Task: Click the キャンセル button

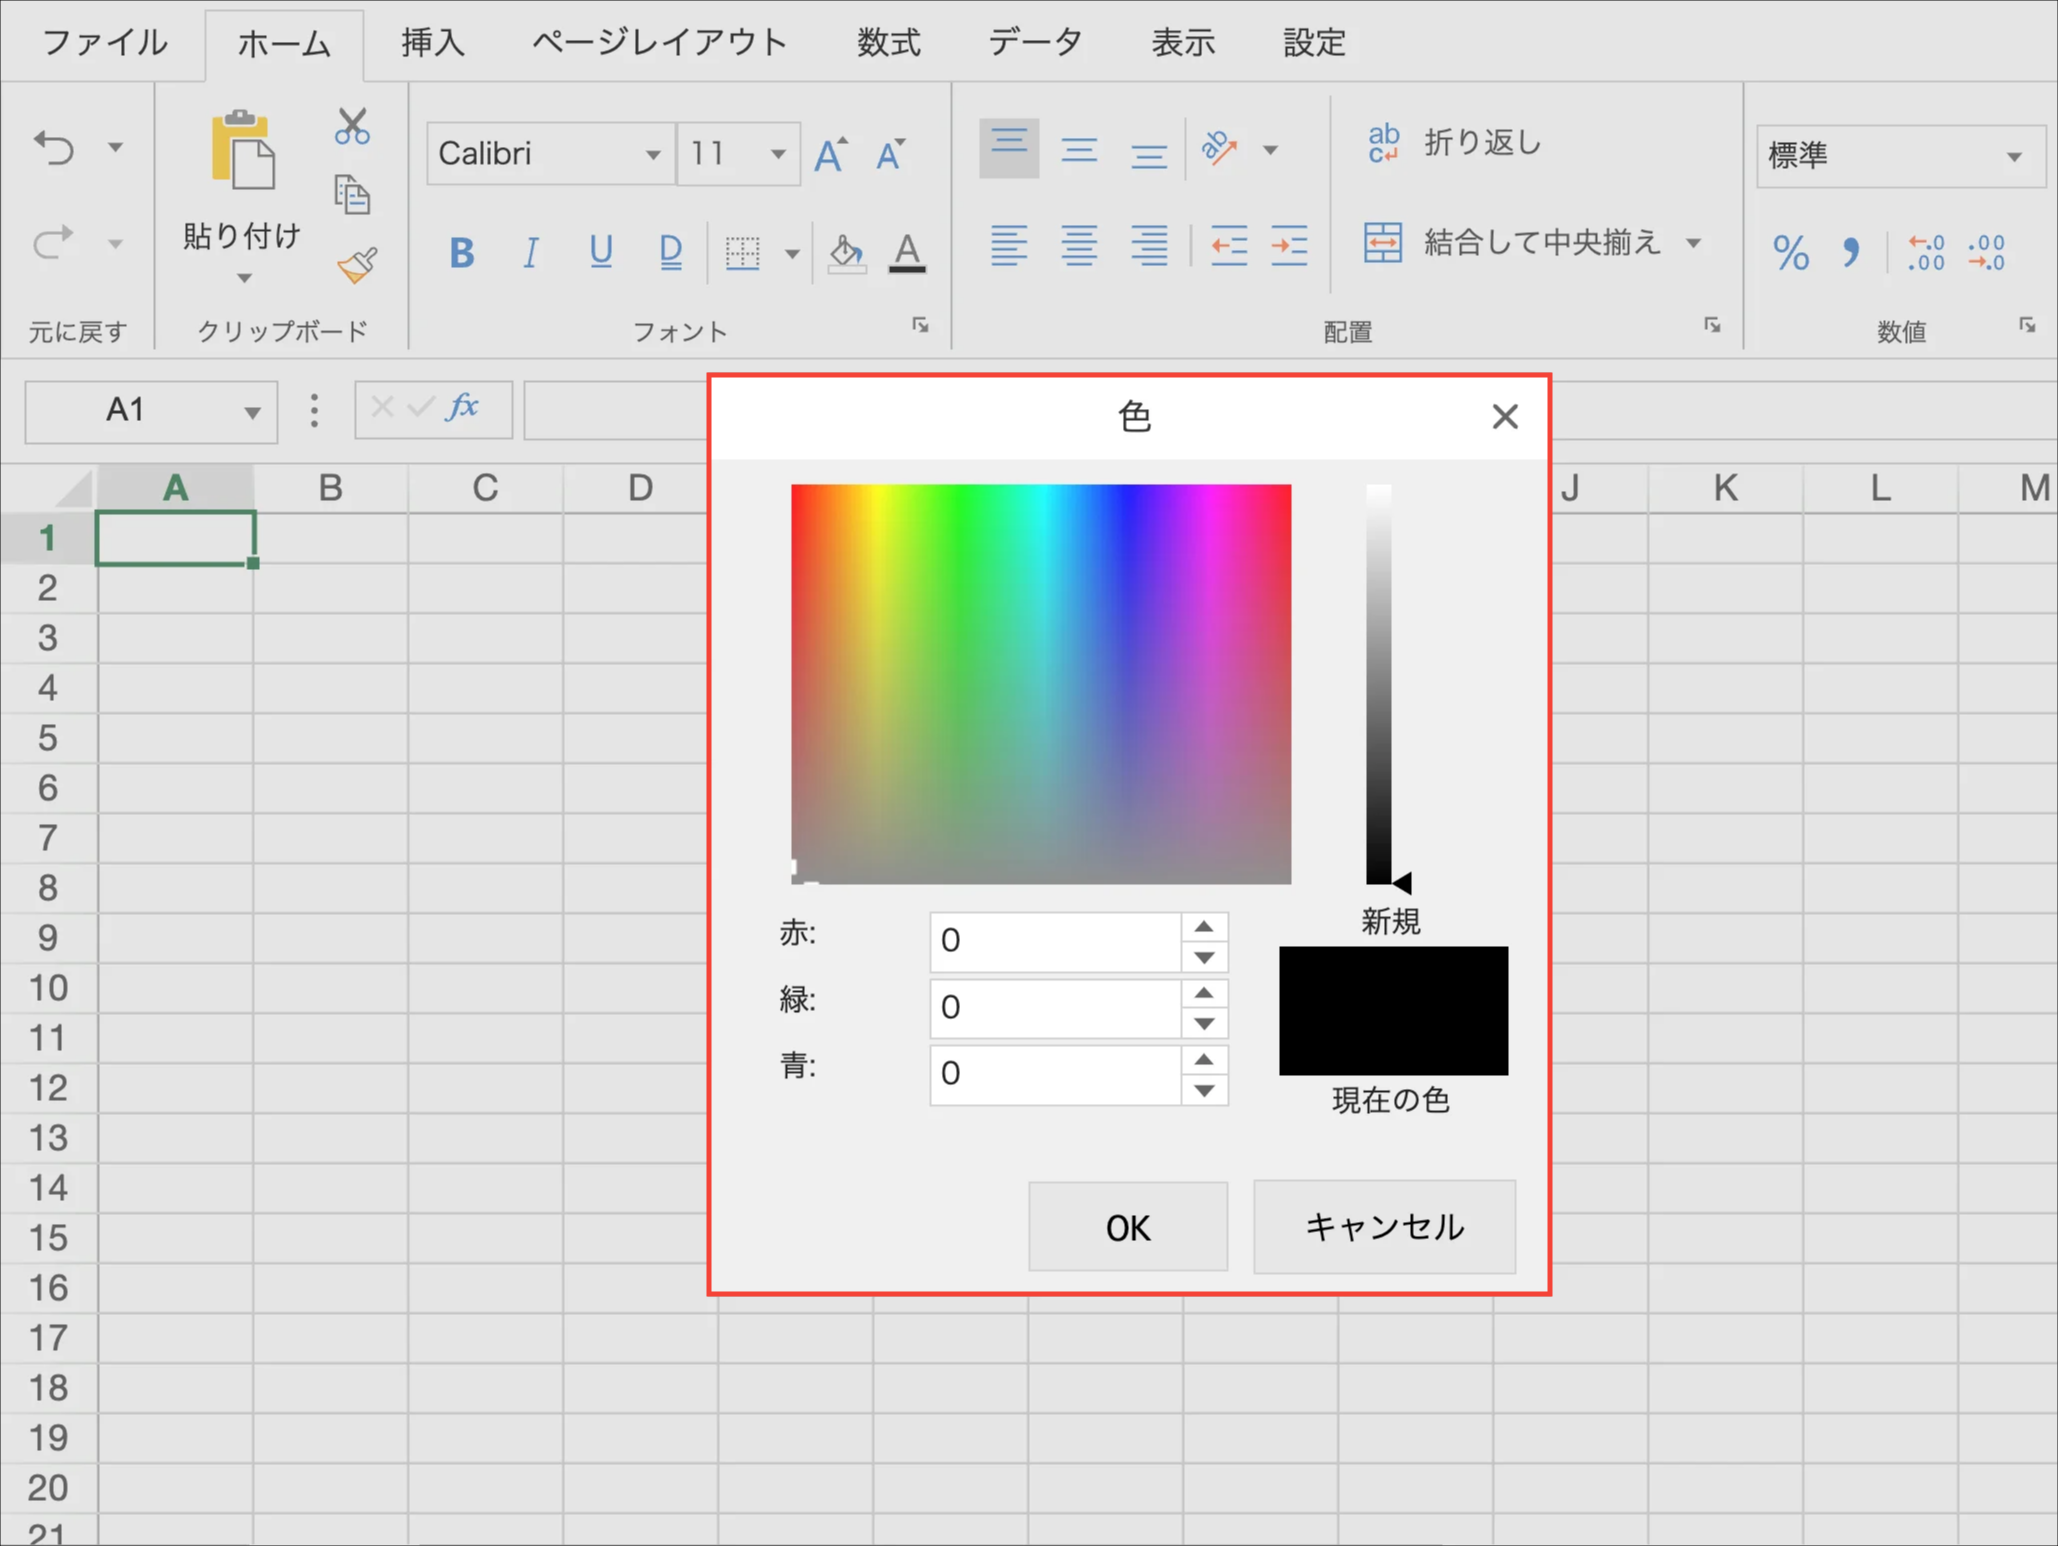Action: [x=1384, y=1226]
